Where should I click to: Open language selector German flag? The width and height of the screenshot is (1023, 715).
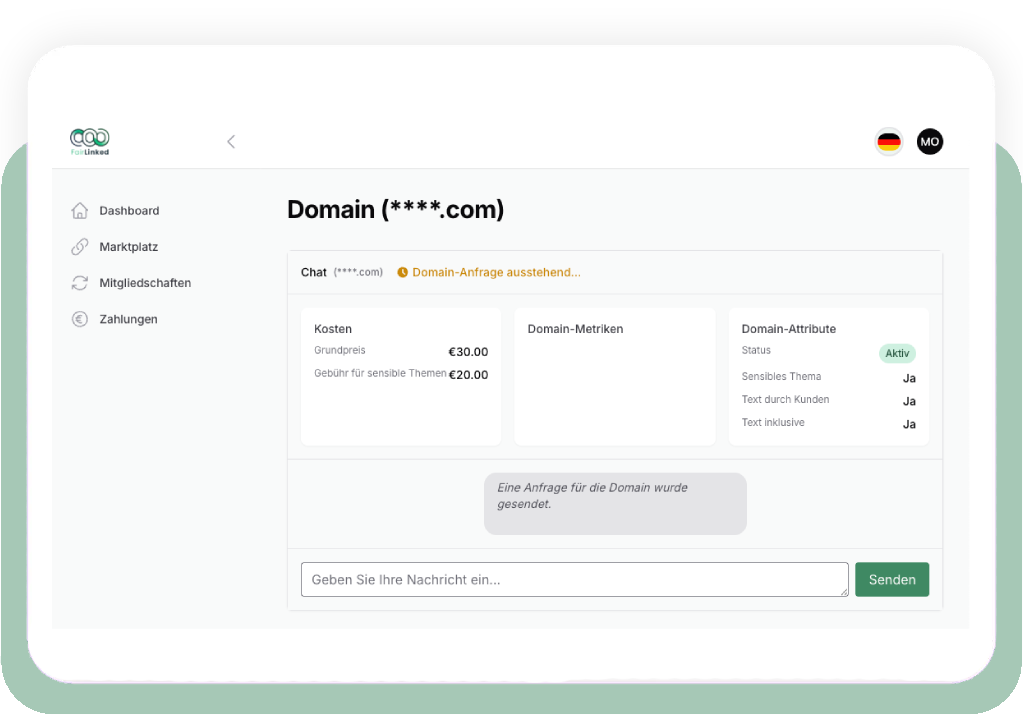pyautogui.click(x=889, y=142)
